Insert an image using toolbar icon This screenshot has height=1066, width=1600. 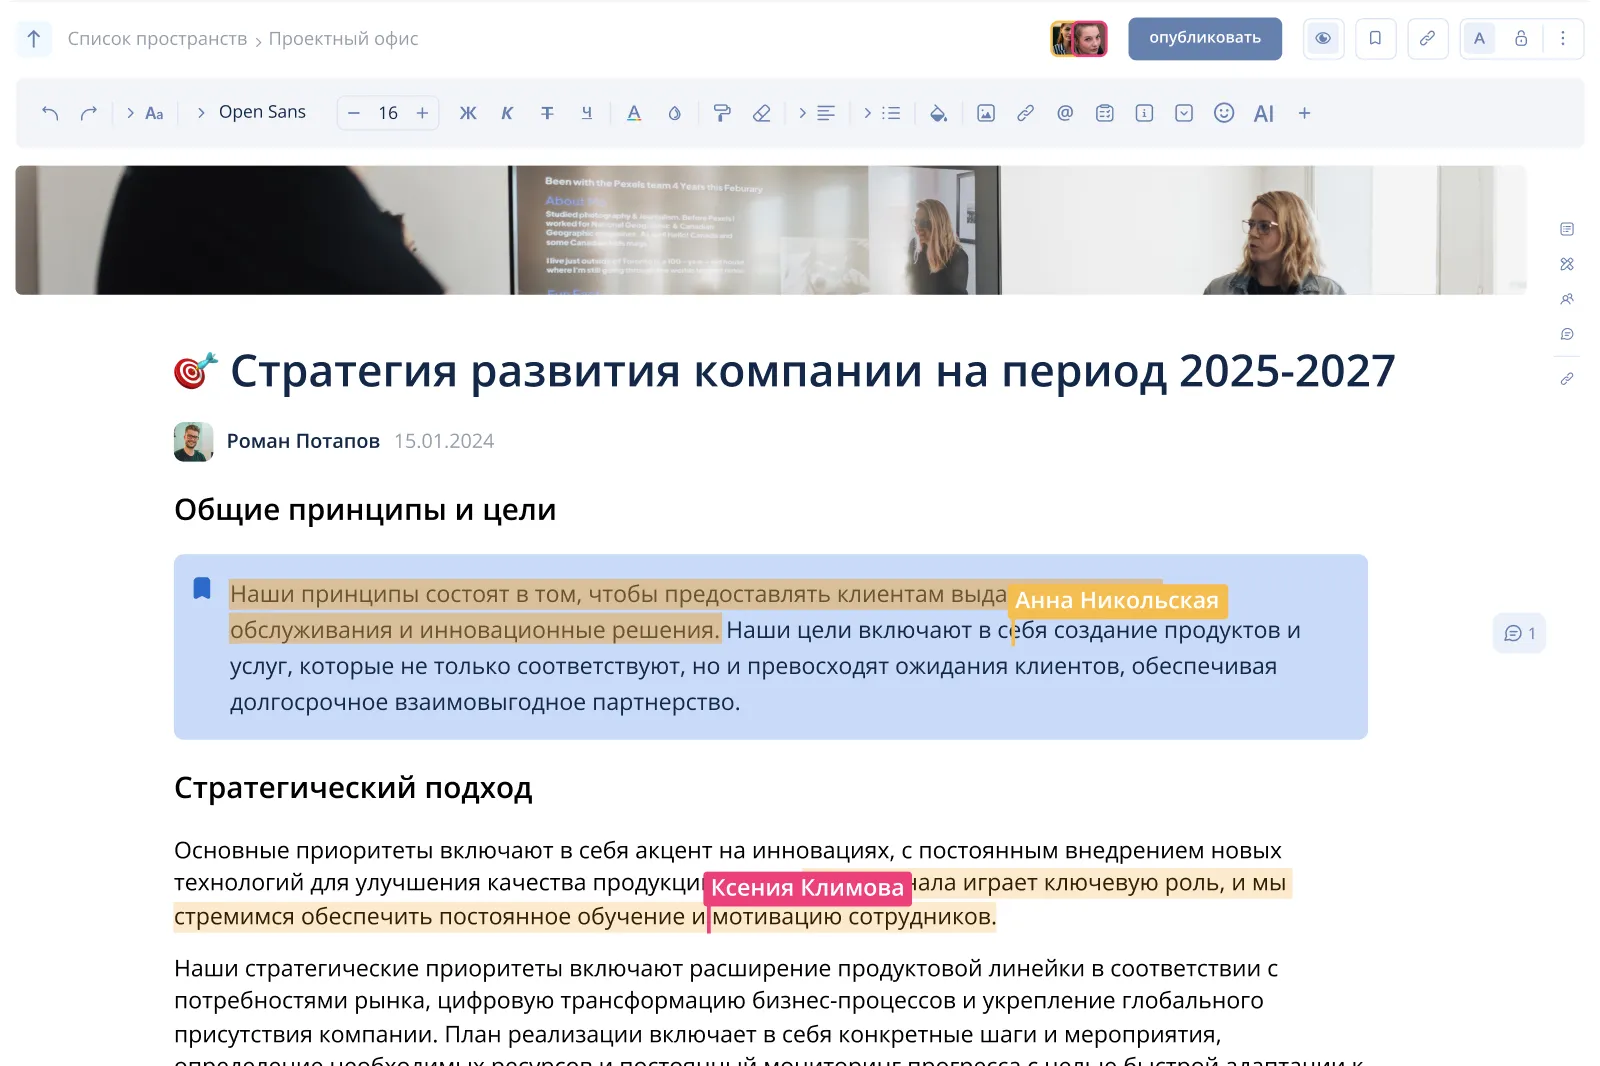point(986,113)
